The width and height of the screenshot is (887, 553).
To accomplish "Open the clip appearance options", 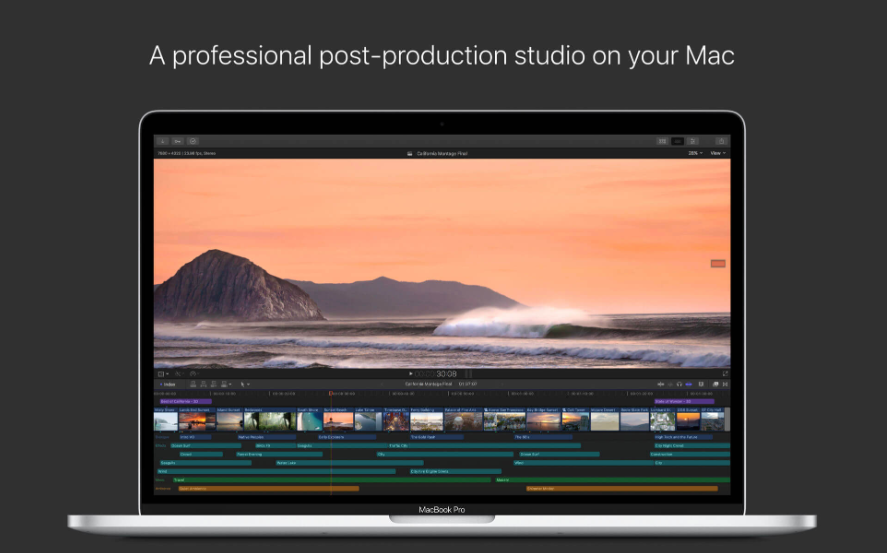I will click(701, 384).
